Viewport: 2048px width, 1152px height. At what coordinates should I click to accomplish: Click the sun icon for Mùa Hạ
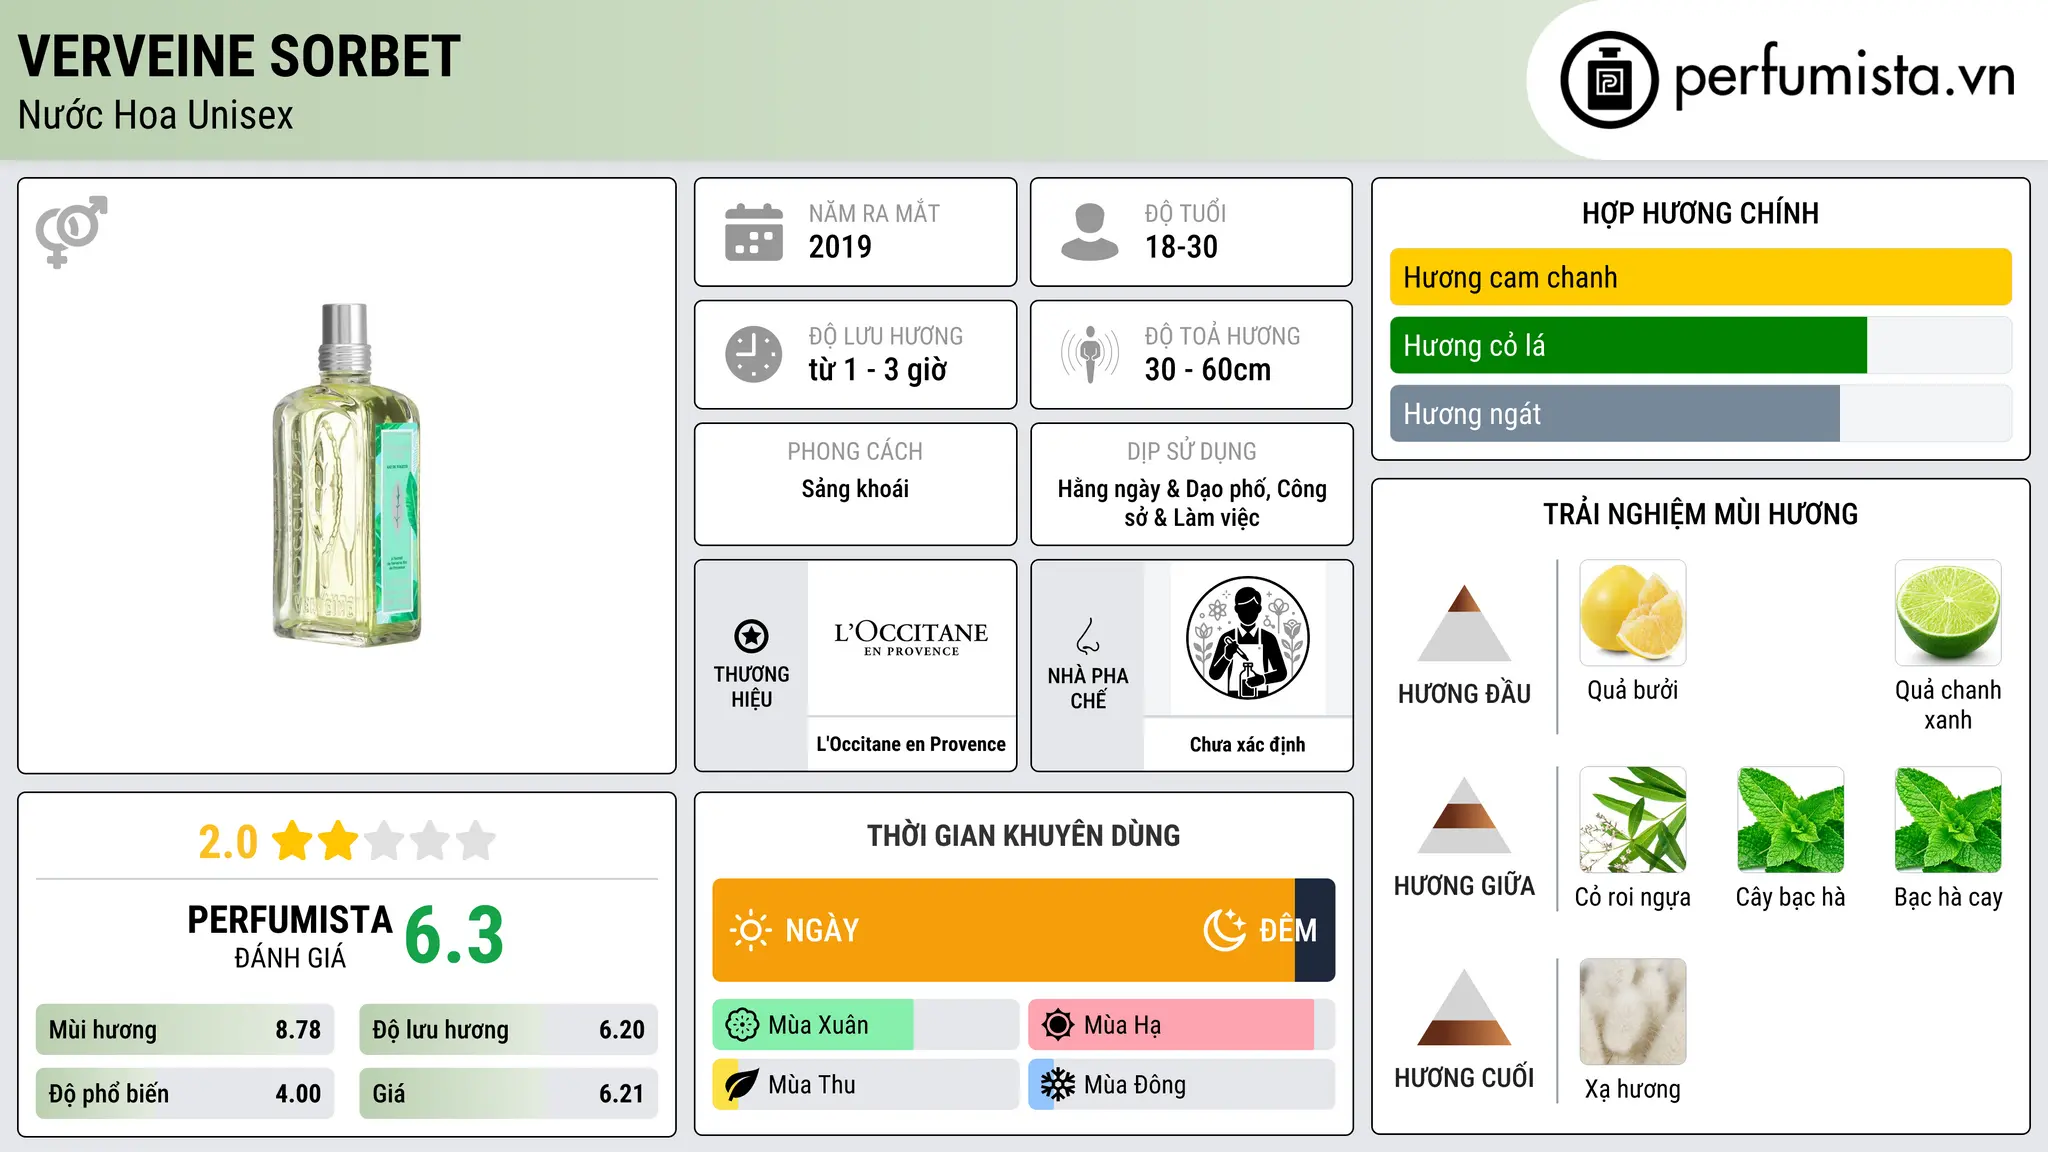(1058, 1025)
